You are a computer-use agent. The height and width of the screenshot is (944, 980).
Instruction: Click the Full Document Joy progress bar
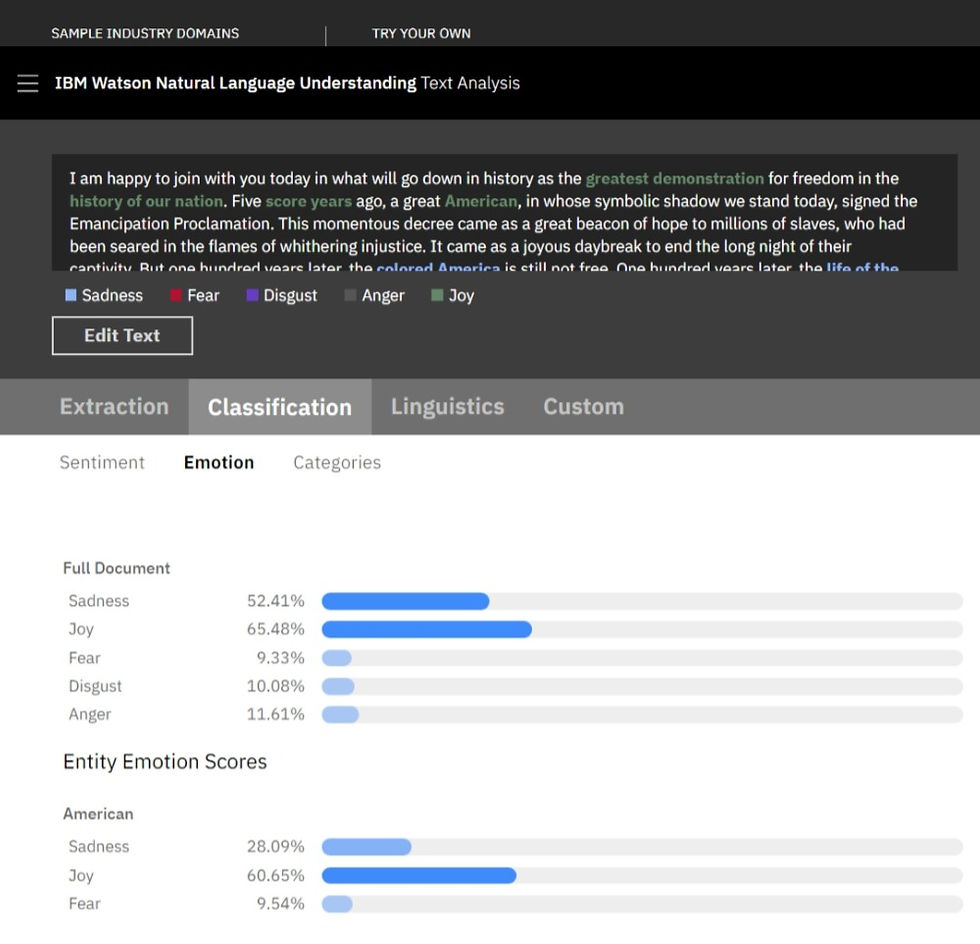(x=642, y=630)
